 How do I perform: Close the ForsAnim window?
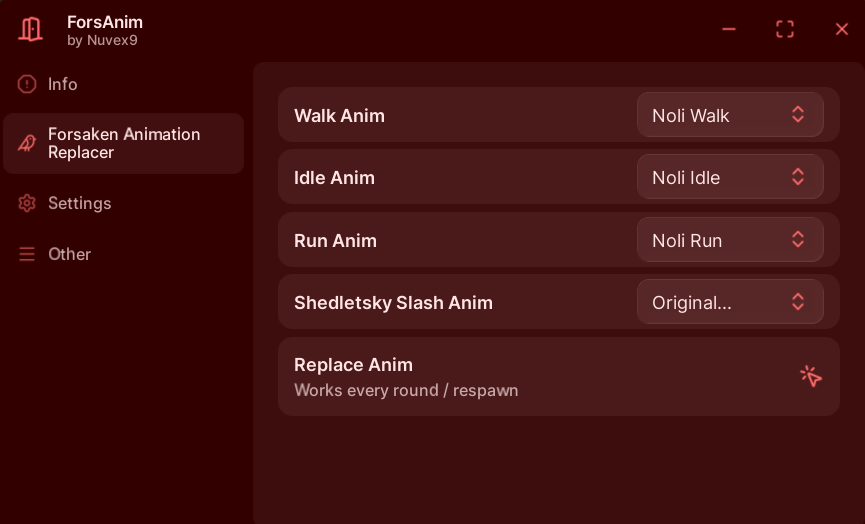coord(842,29)
